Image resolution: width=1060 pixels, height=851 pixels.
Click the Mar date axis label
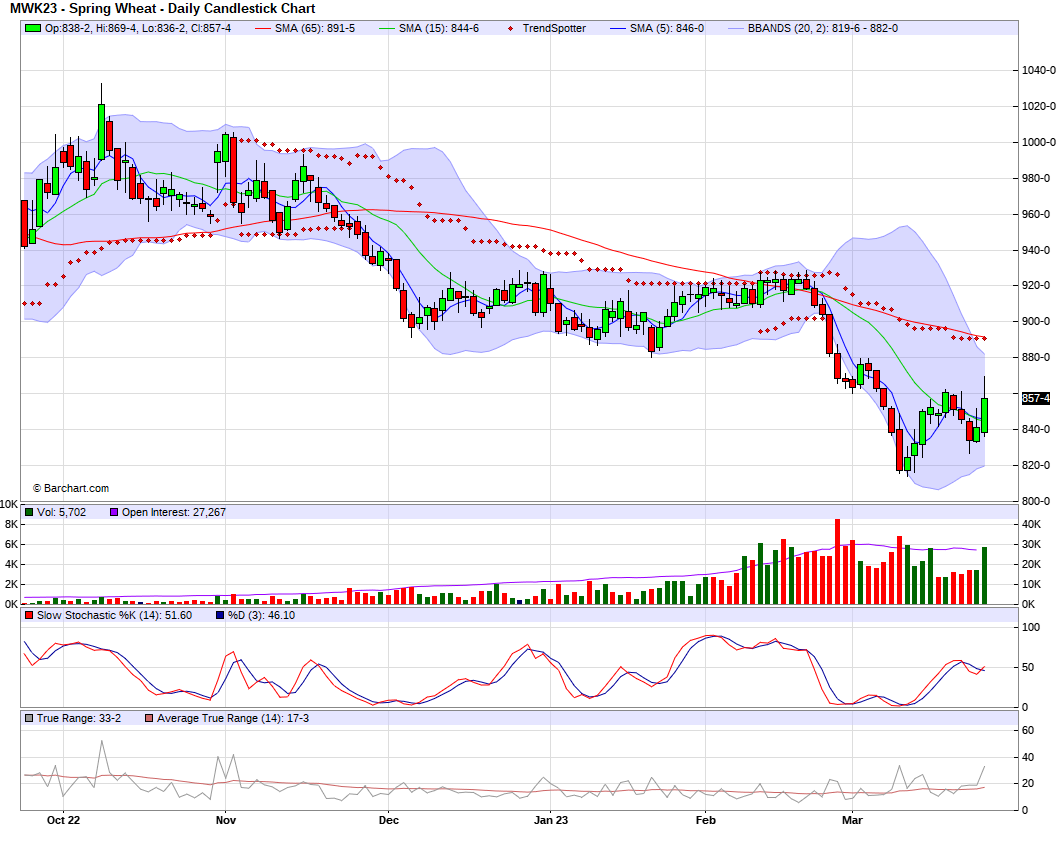pos(852,820)
